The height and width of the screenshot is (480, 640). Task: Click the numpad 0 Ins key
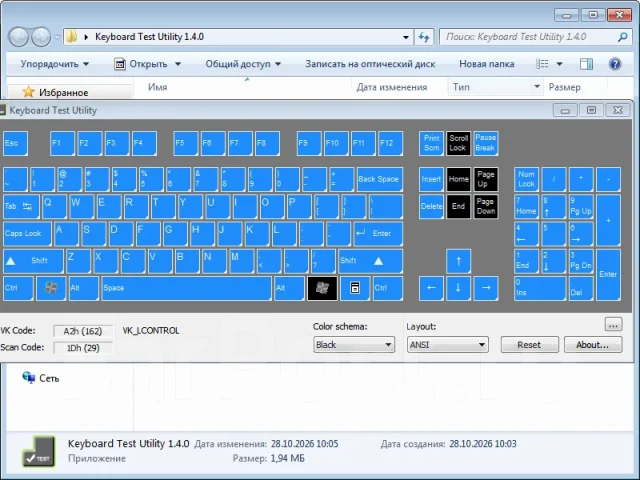(540, 288)
